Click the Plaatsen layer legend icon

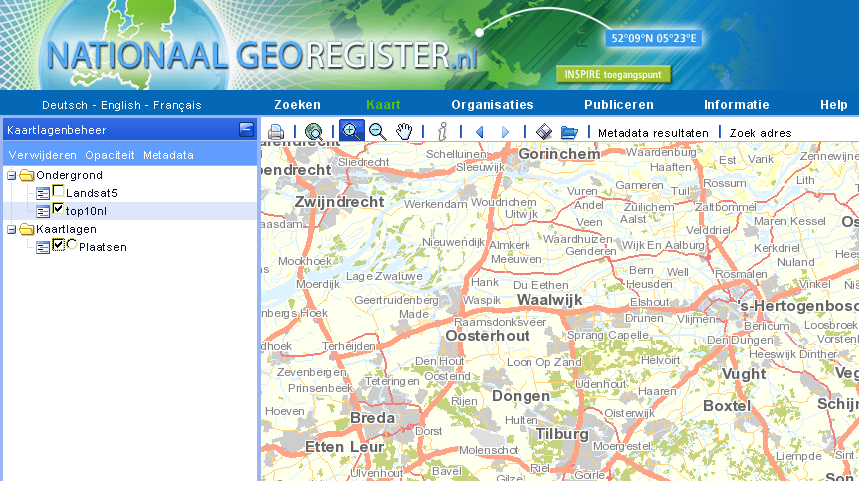coord(43,248)
